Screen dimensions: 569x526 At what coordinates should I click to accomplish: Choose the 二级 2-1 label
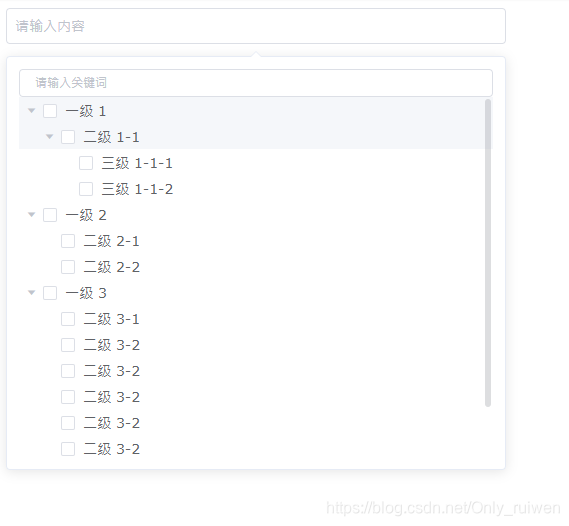point(112,241)
